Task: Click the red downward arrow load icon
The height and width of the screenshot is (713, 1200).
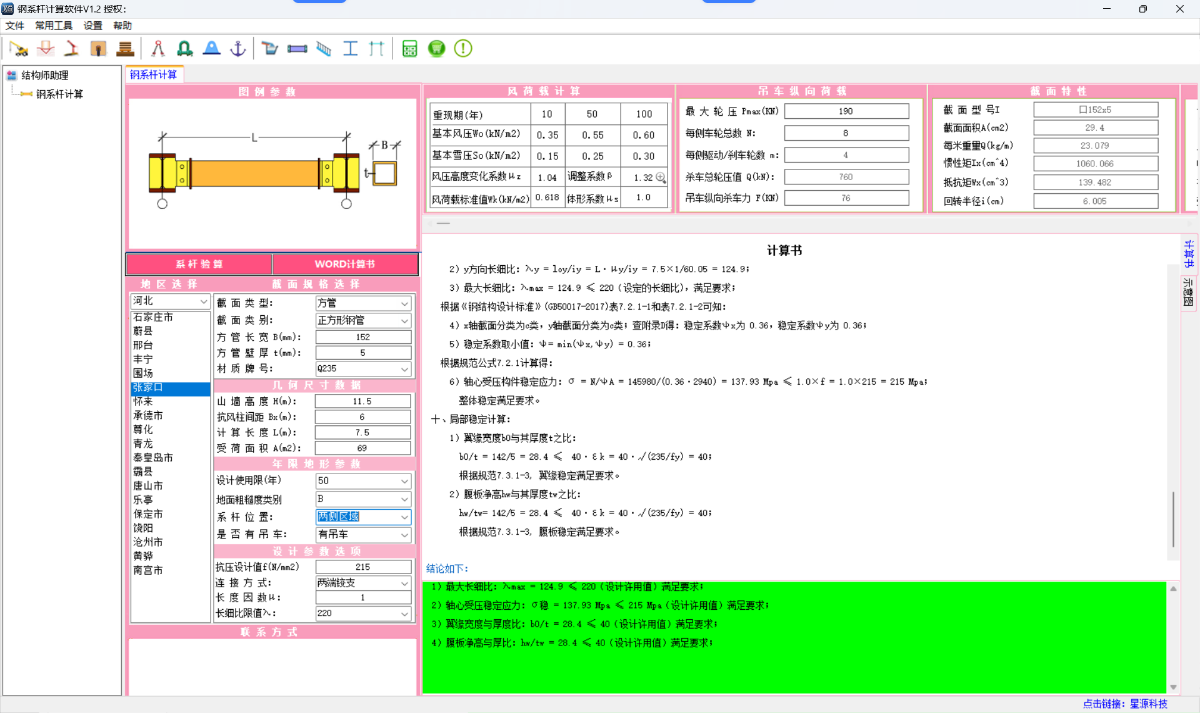Action: coord(45,48)
